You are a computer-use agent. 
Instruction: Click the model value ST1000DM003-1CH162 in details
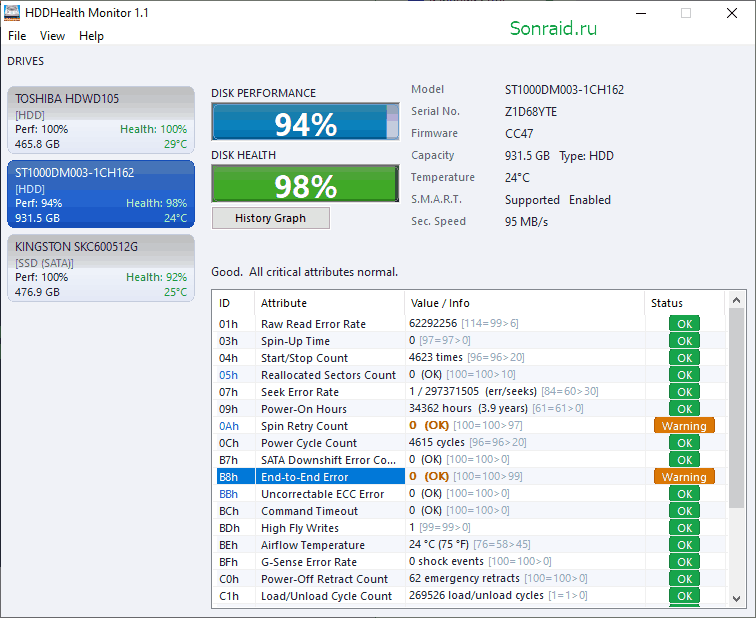pyautogui.click(x=564, y=90)
